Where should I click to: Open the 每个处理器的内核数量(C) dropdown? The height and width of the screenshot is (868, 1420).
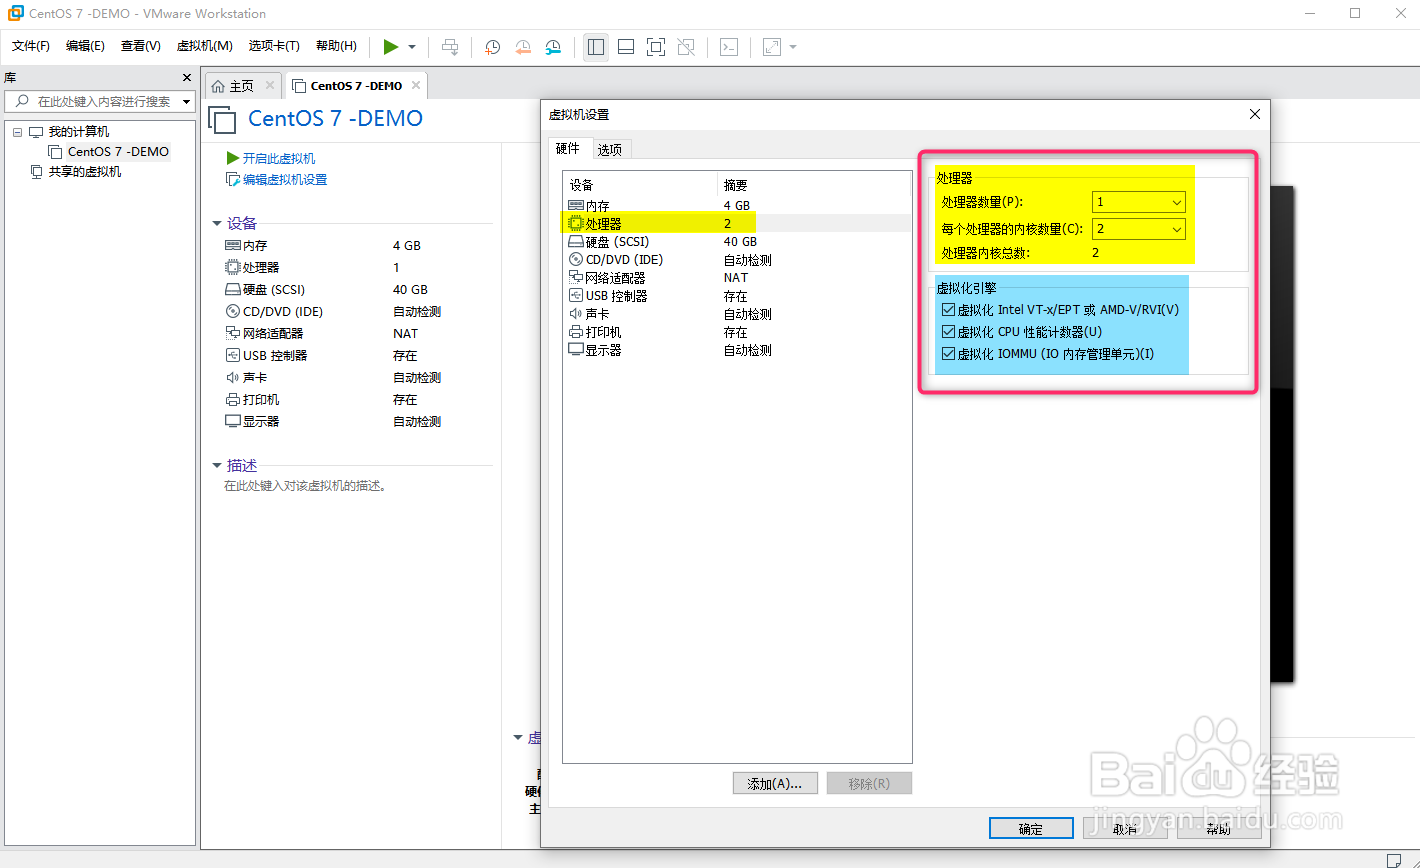[1139, 229]
